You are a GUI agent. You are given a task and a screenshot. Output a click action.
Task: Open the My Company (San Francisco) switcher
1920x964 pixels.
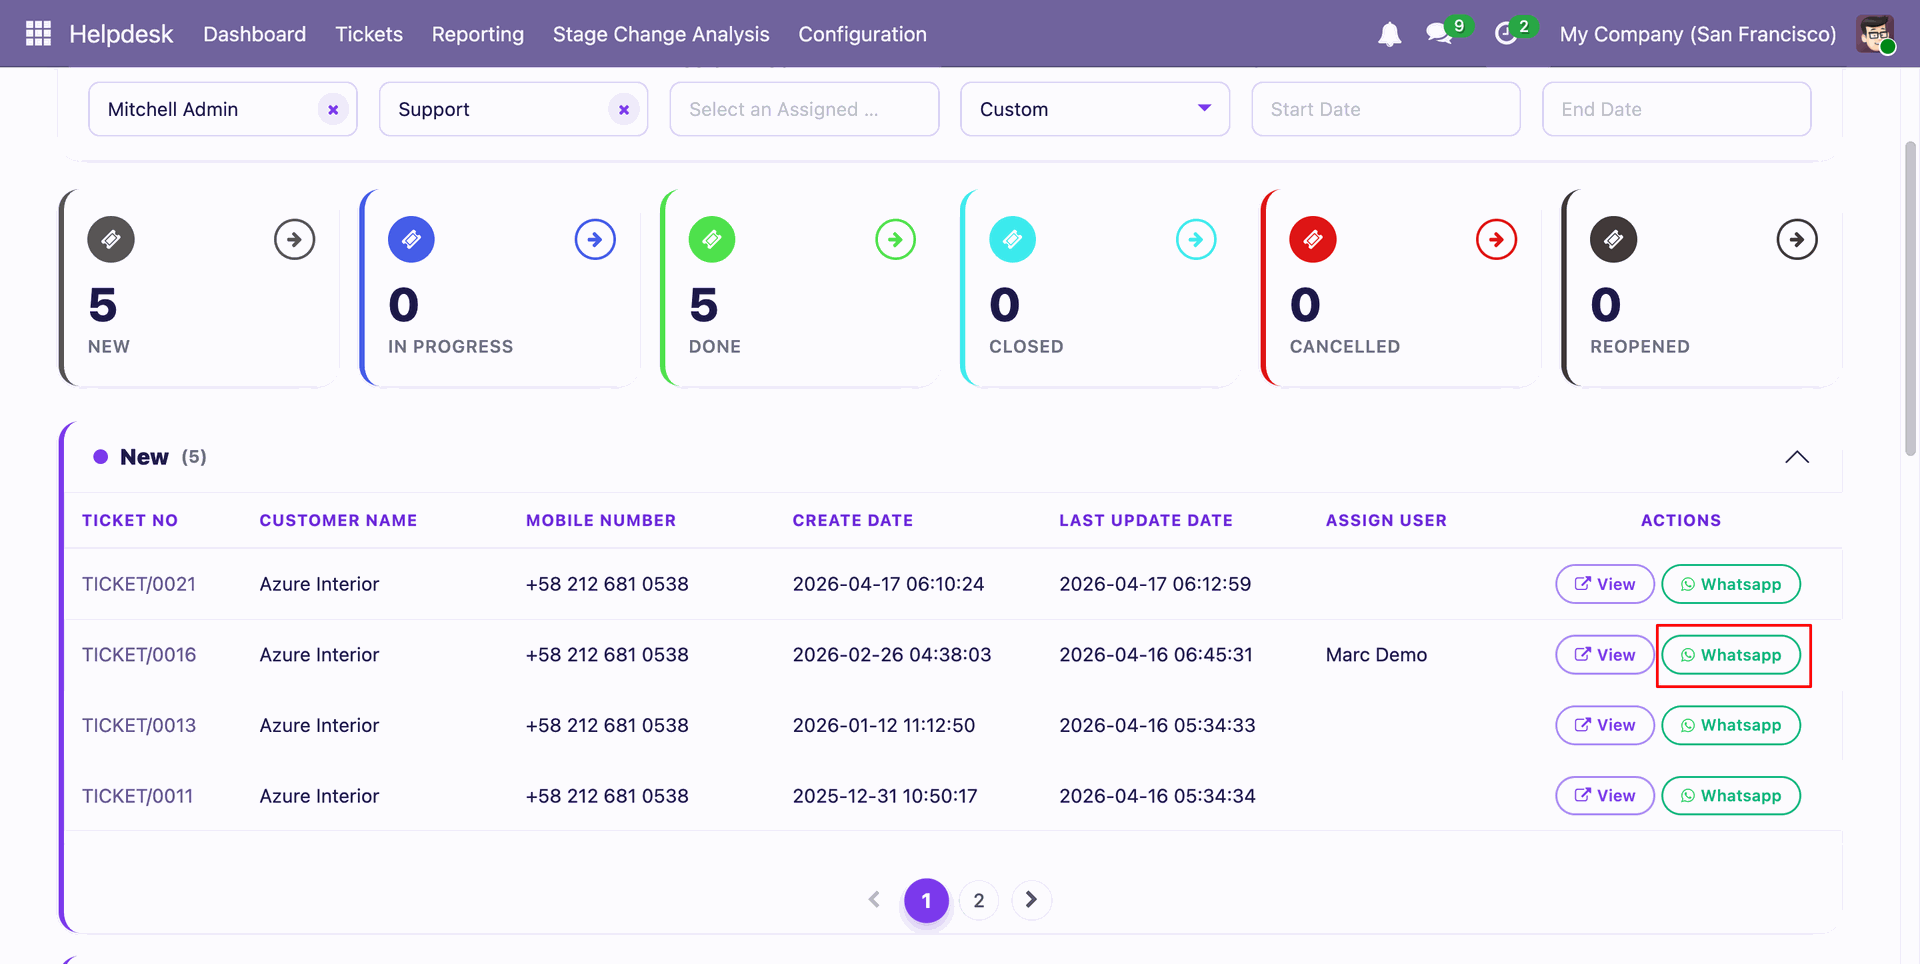[x=1698, y=34]
